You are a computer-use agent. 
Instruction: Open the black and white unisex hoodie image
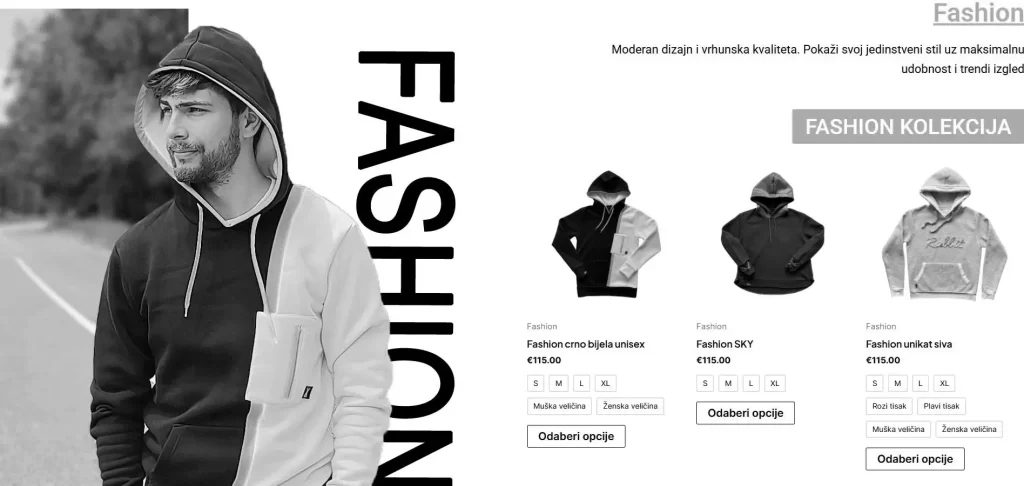click(x=606, y=234)
